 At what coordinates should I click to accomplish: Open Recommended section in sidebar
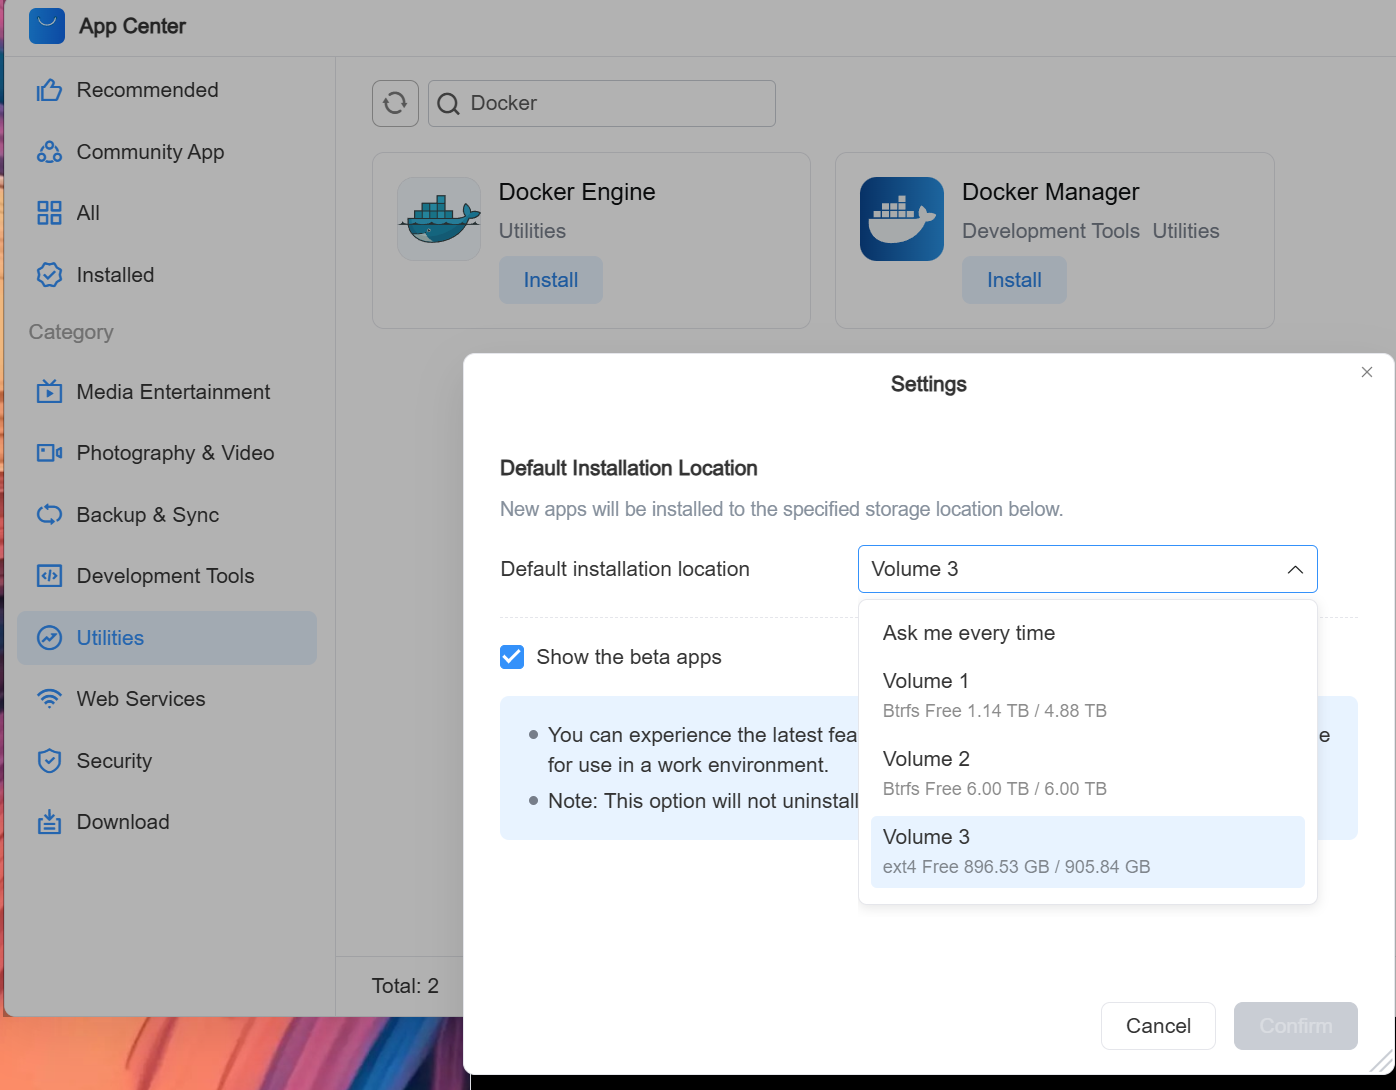(x=167, y=90)
